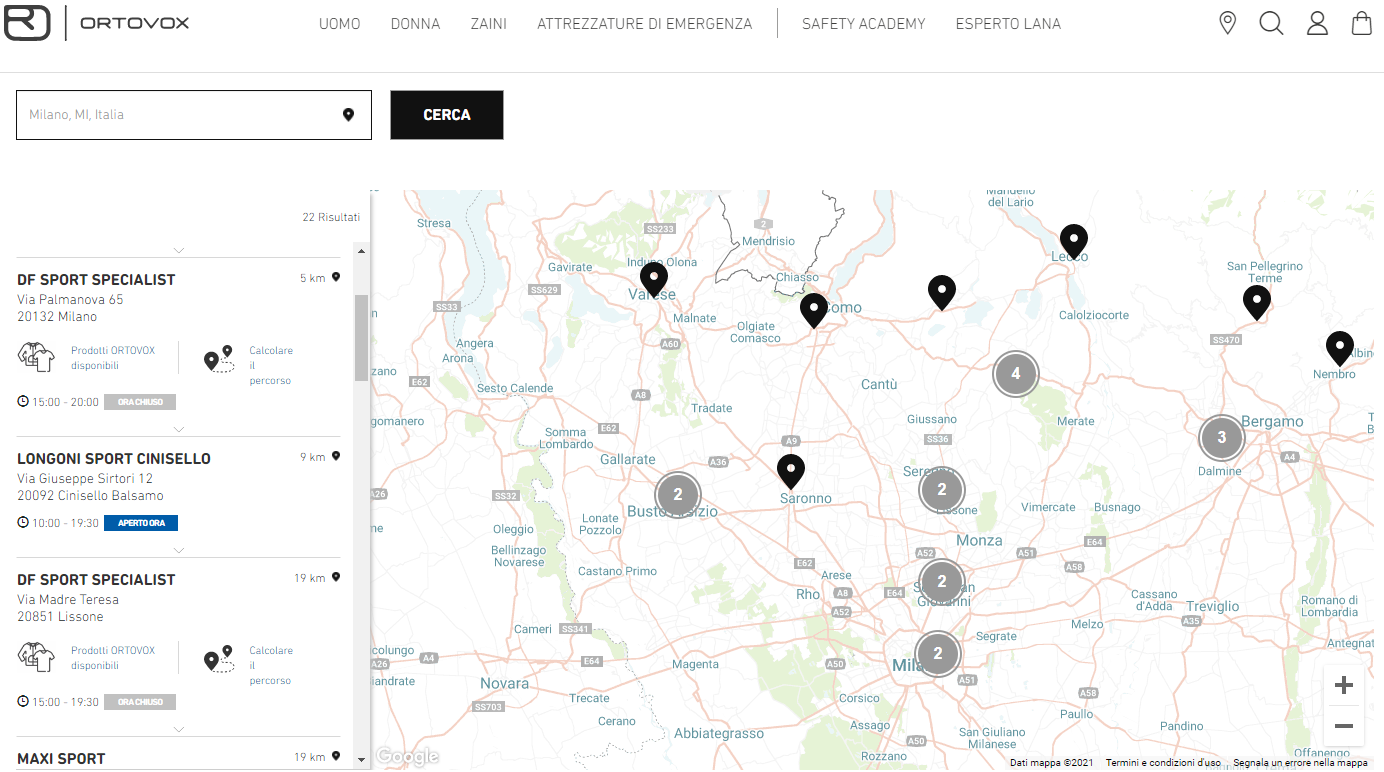Screen dimensions: 1384x772
Task: Open Prodotti ORTOVOX disponibili for Via Palmanova store
Action: click(113, 358)
